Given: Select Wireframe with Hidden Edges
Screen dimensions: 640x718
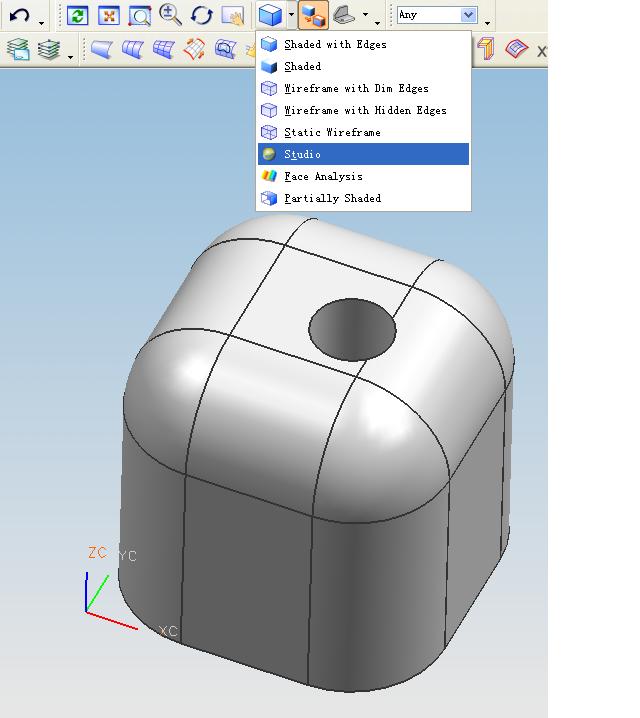Looking at the screenshot, I should pos(363,110).
